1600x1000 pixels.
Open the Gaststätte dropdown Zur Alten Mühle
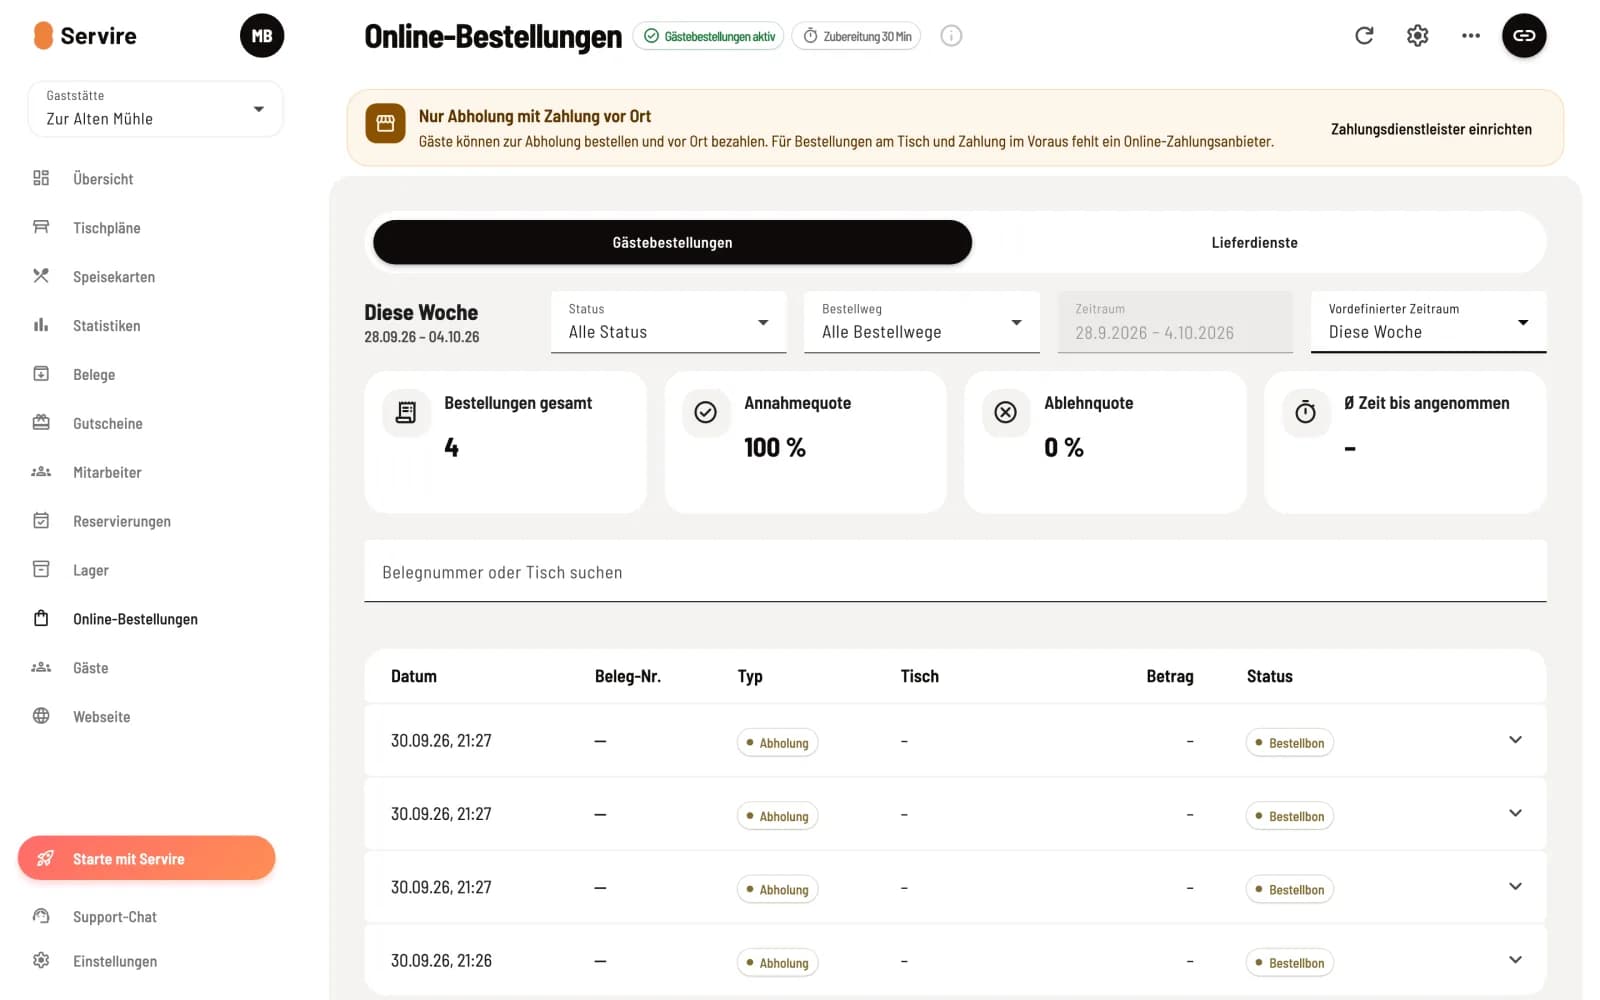pos(155,108)
